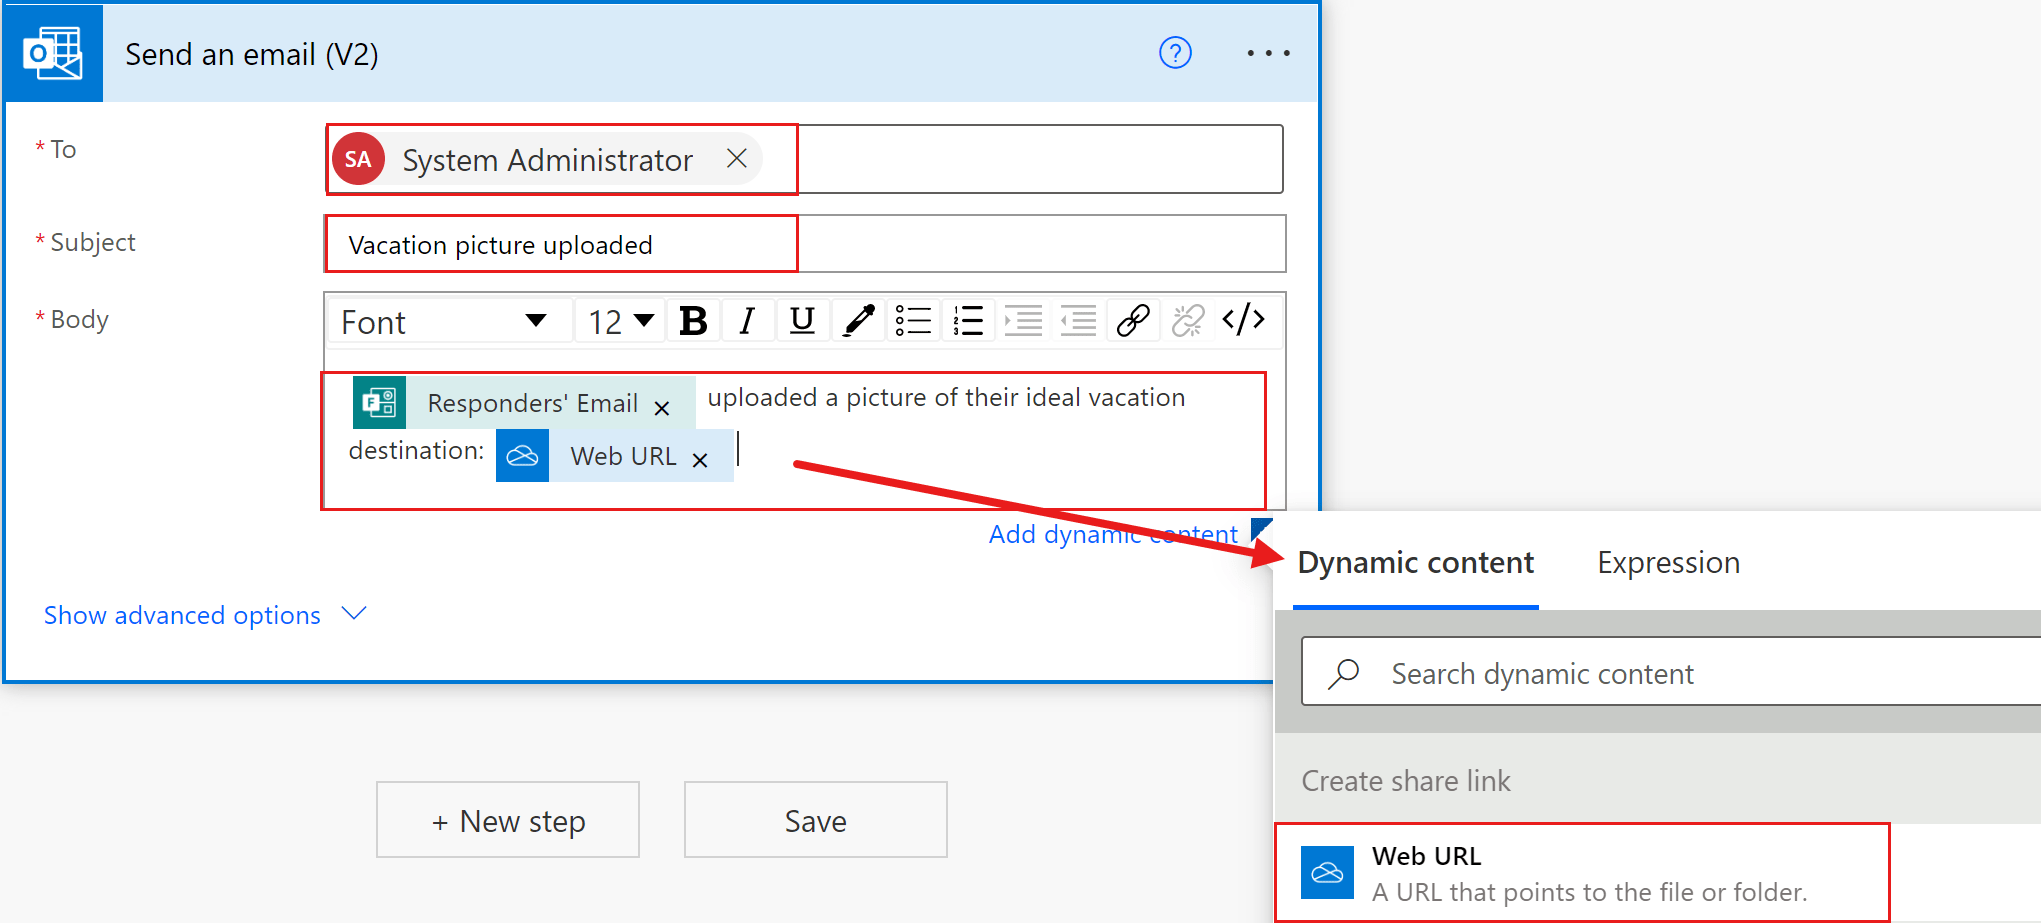Click the New step button
The image size is (2041, 923).
507,819
